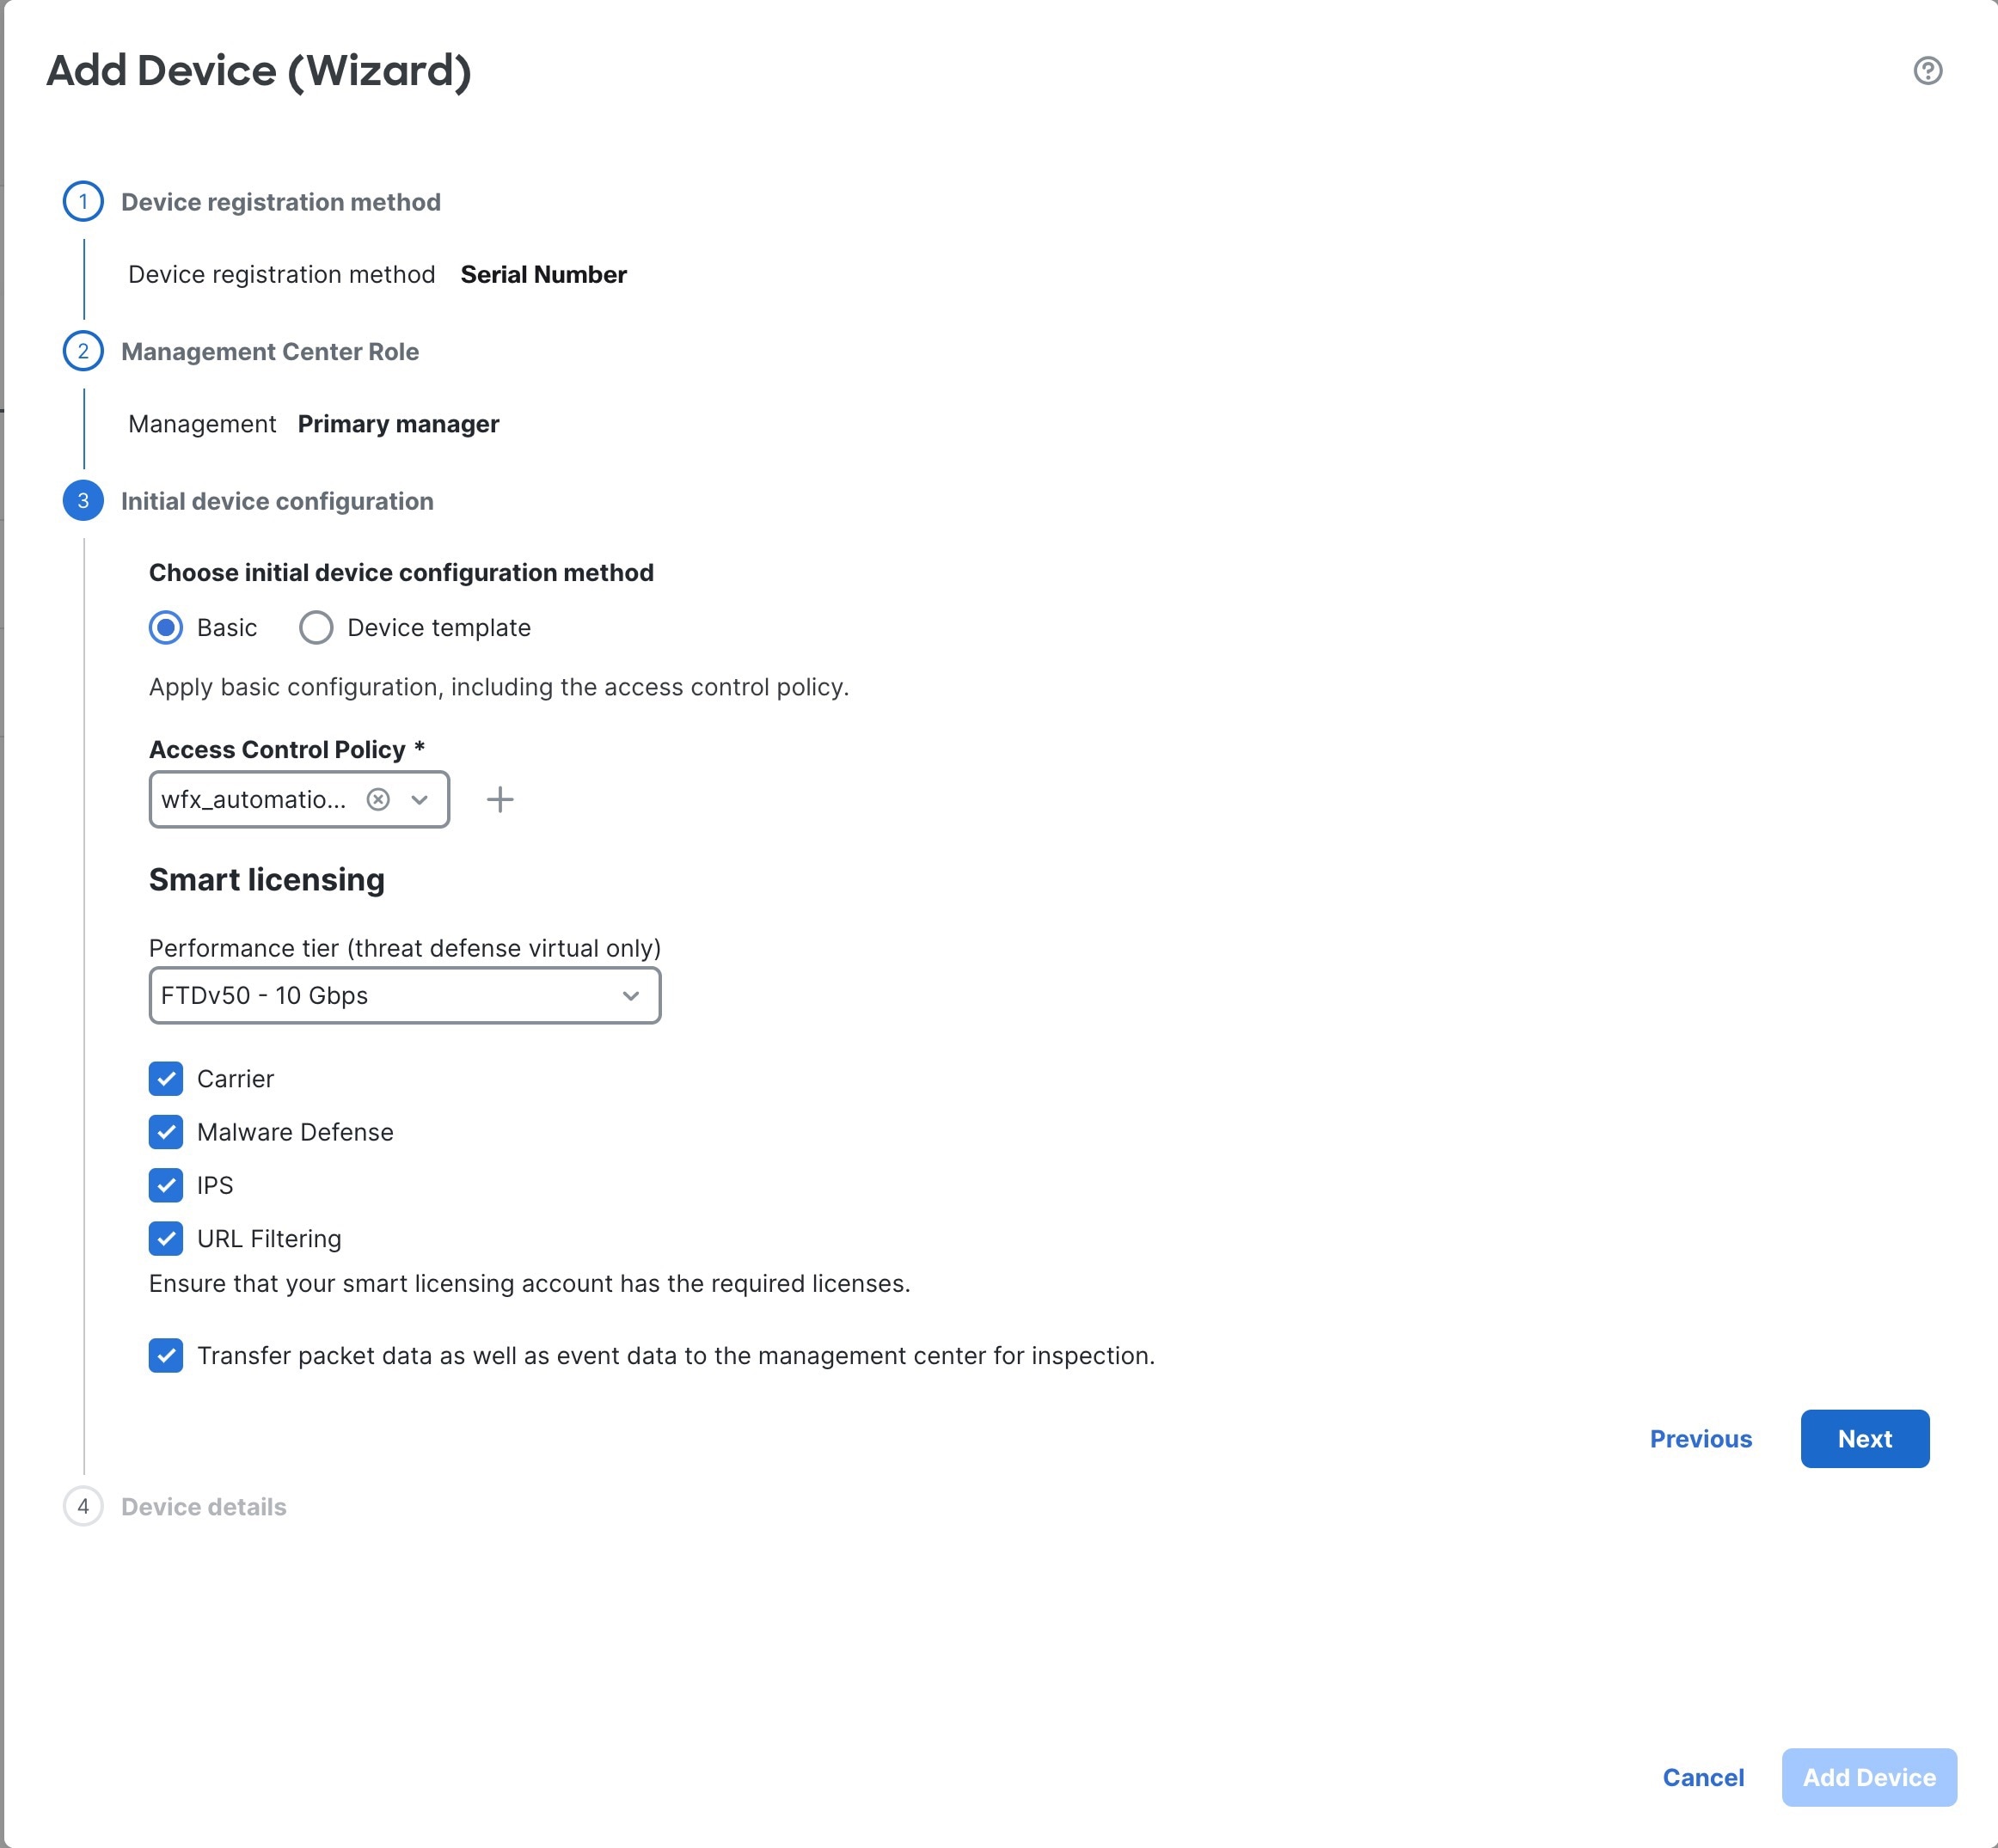Open the Device registration method step
The height and width of the screenshot is (1848, 1998).
click(281, 202)
